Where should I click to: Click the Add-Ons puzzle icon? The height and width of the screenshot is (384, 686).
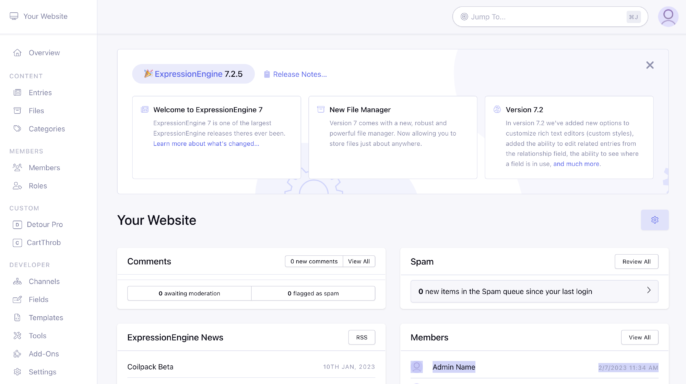(x=17, y=354)
